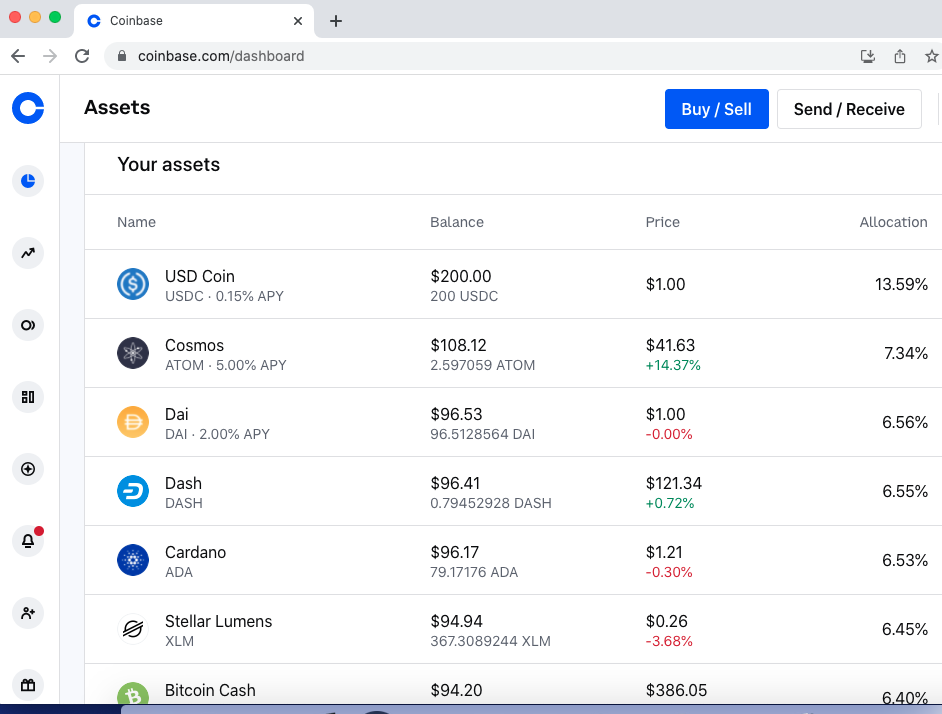This screenshot has height=714, width=942.
Task: Click the Dash asset icon
Action: pyautogui.click(x=133, y=491)
